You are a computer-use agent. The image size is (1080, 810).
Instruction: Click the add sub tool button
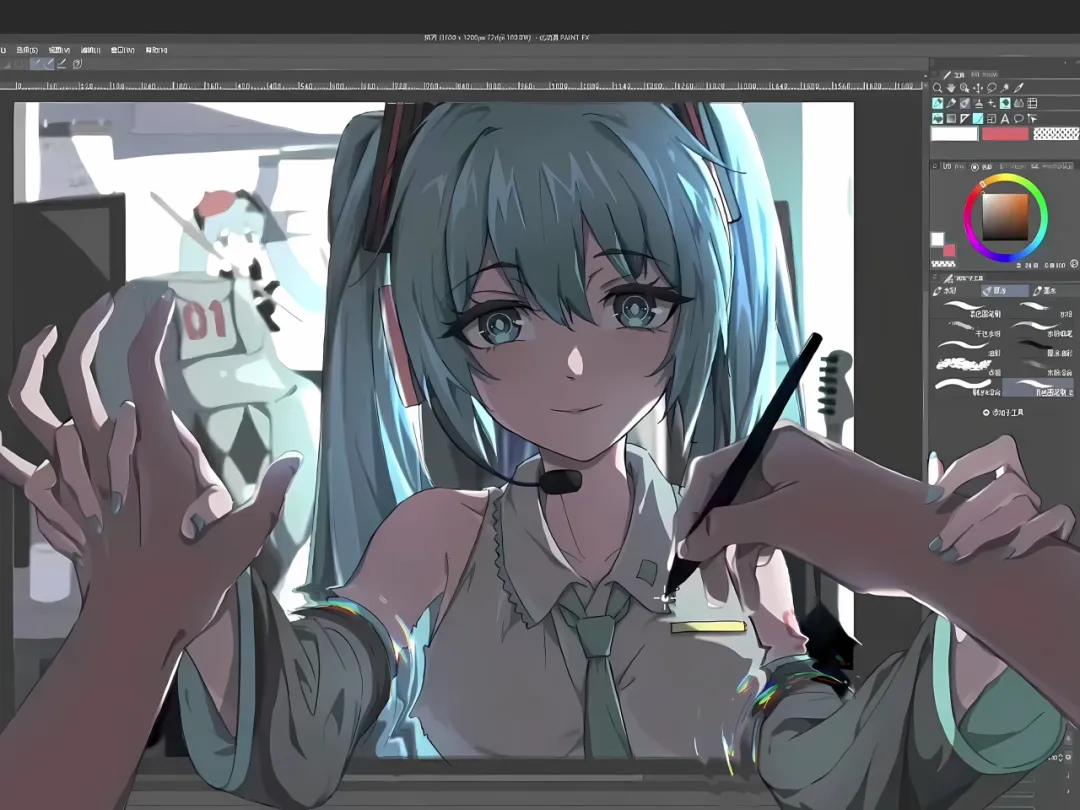(1004, 413)
